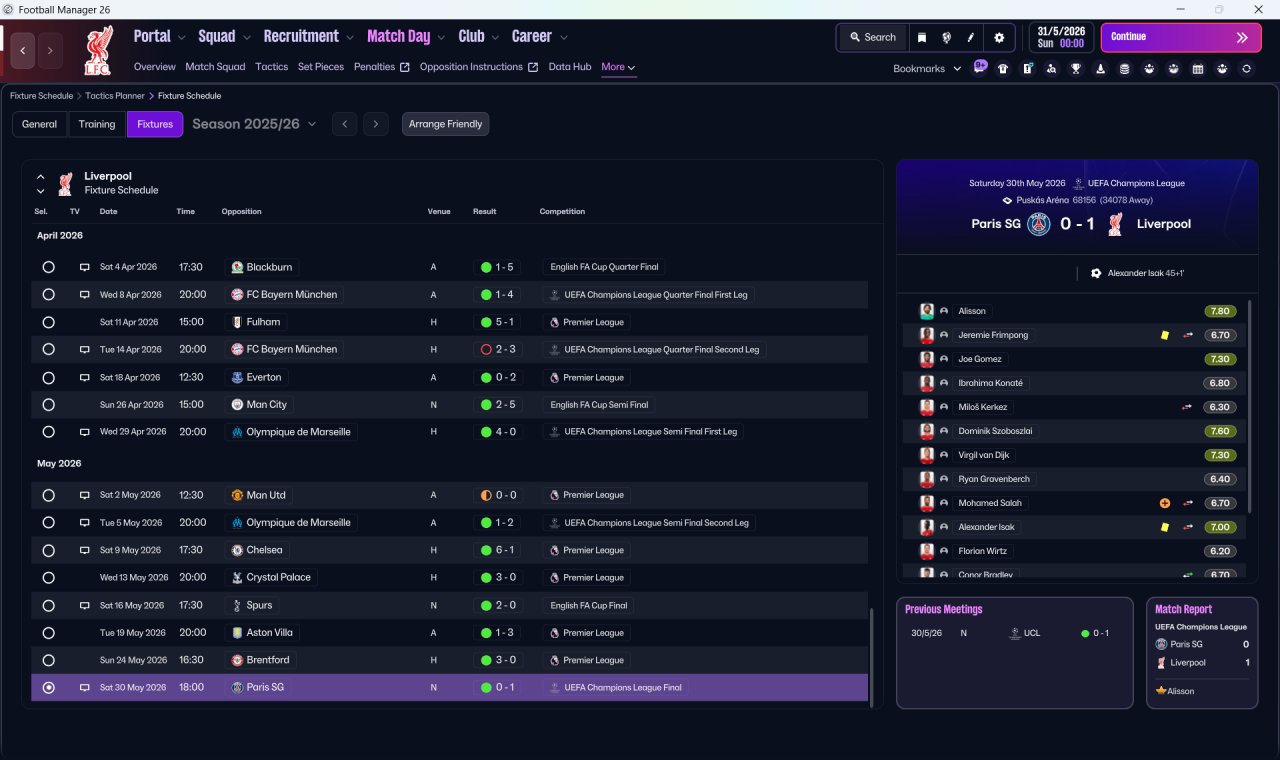Open the Season 2025/26 selector
Viewport: 1280px width, 760px height.
pos(254,124)
